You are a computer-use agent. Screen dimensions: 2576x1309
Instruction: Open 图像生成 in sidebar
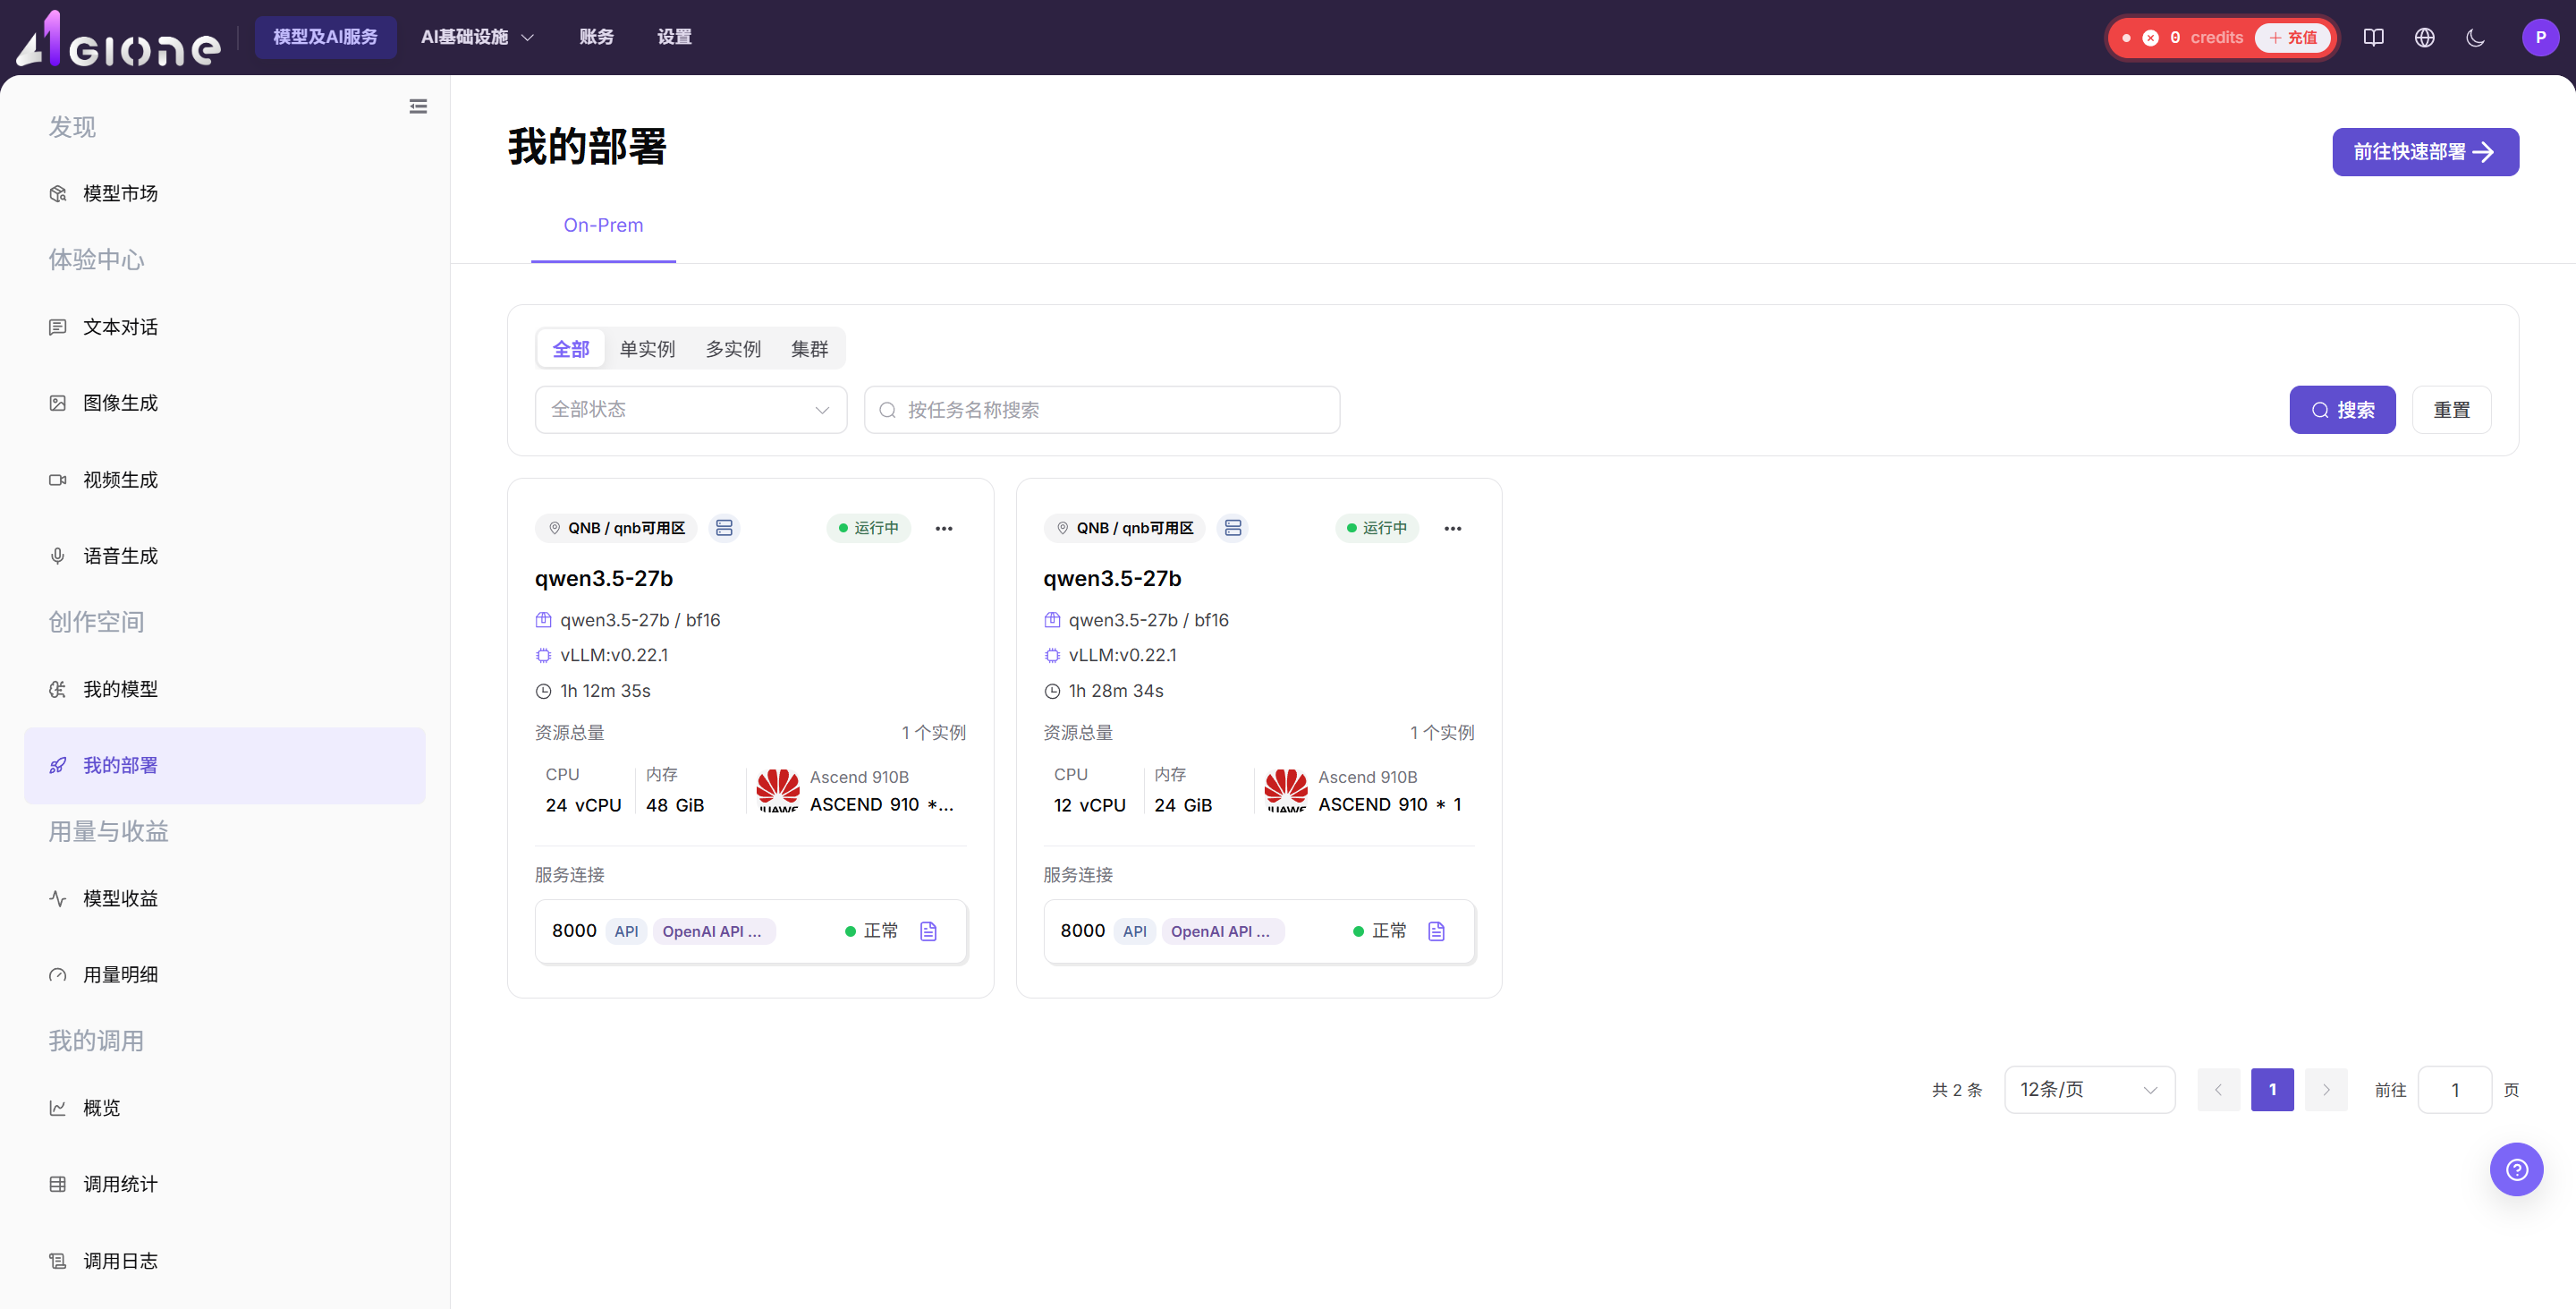tap(225, 403)
